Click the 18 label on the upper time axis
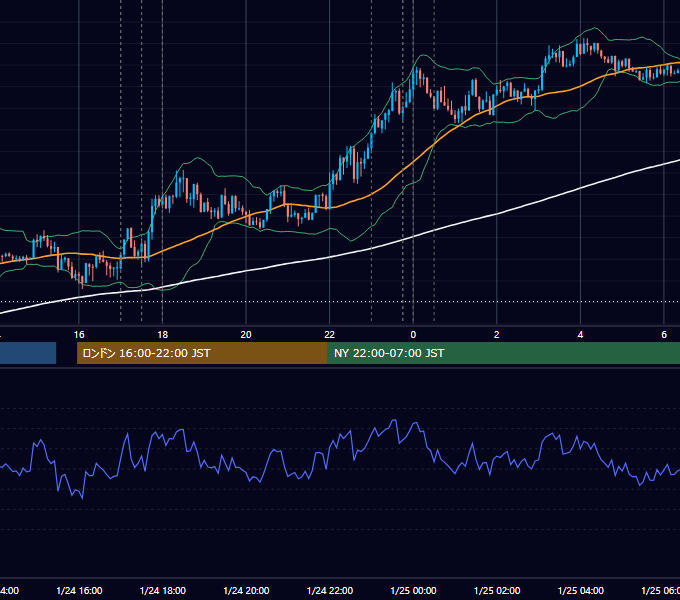680x600 pixels. (x=163, y=335)
